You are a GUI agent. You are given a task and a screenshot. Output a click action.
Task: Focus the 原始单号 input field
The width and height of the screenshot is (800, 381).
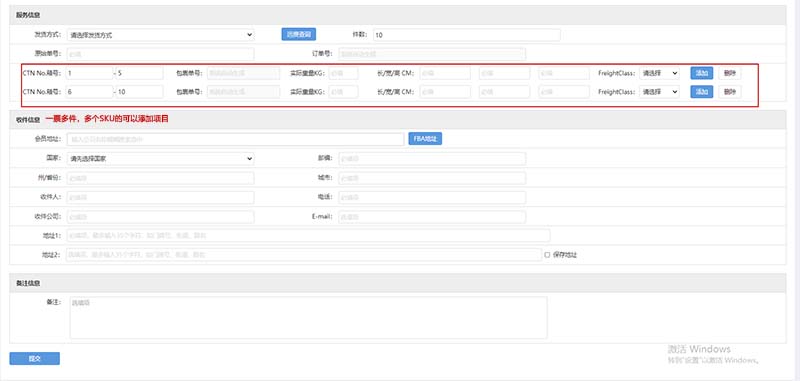(x=160, y=54)
